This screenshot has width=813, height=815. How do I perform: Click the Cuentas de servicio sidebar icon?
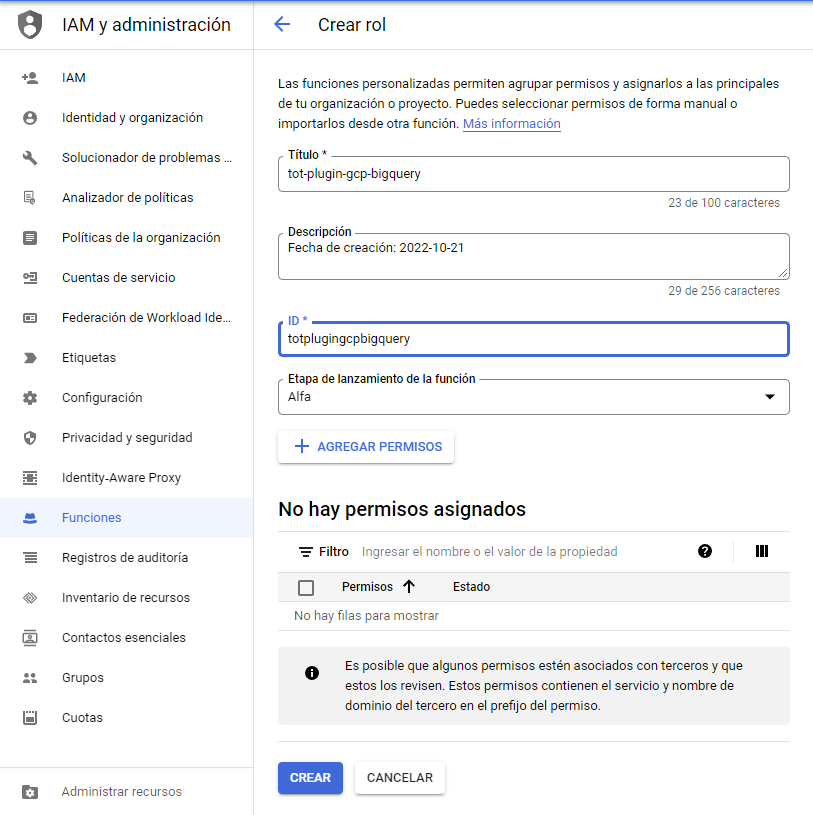30,278
